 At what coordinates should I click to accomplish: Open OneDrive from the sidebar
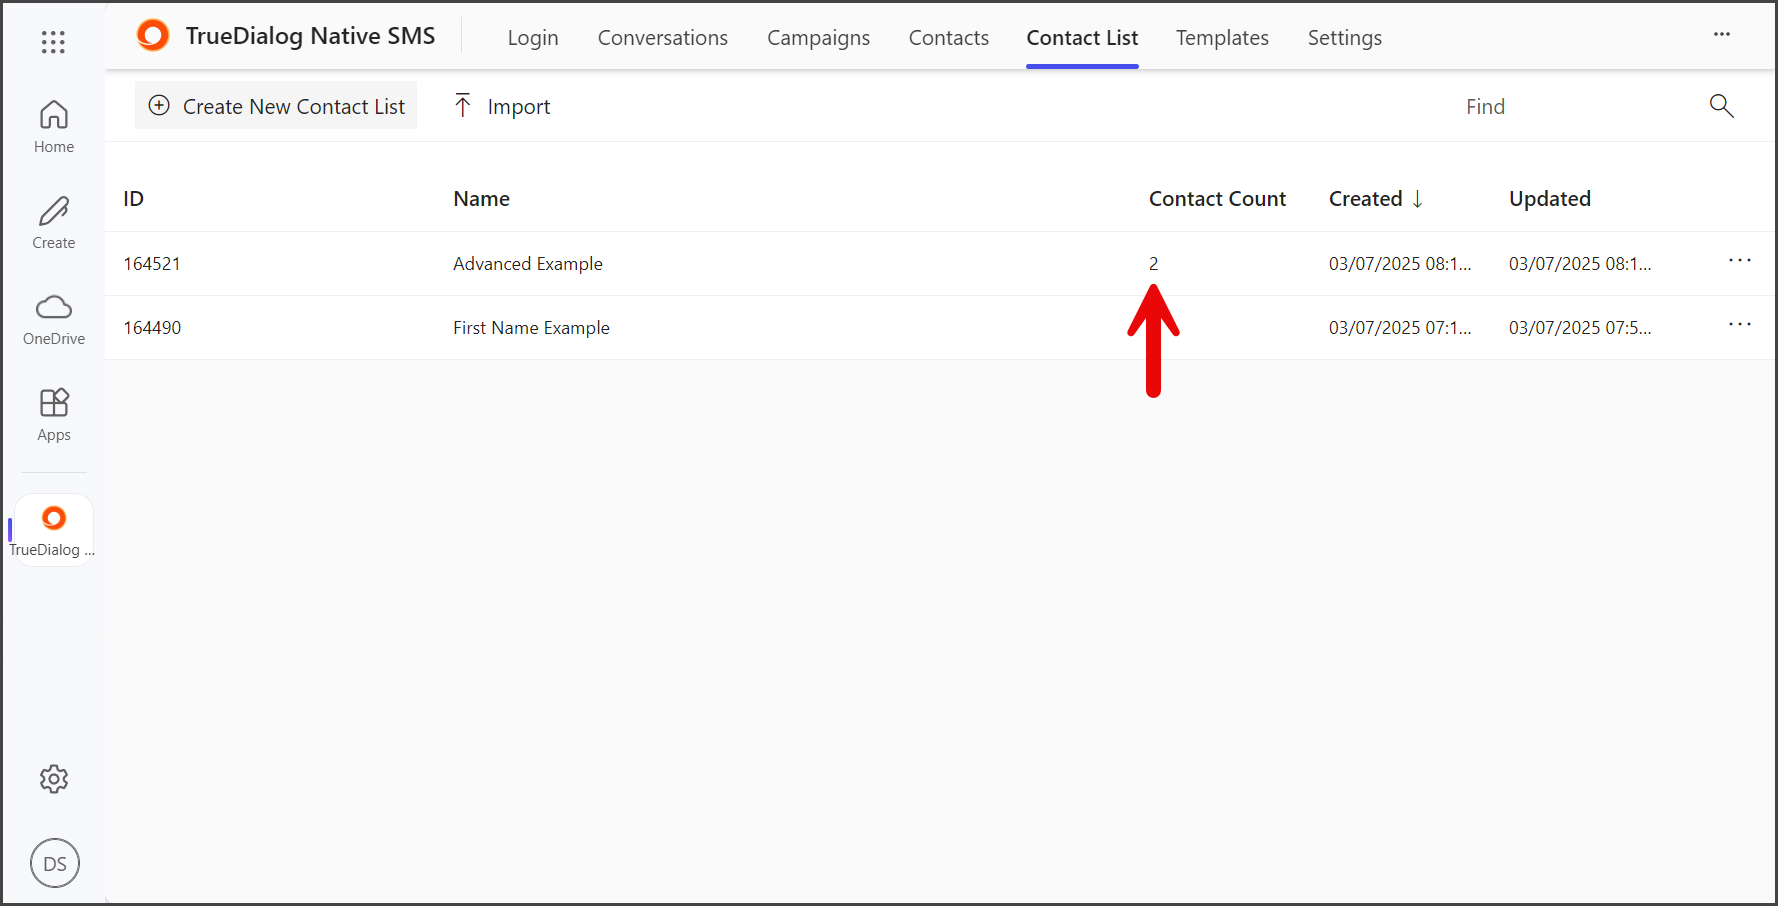click(54, 319)
